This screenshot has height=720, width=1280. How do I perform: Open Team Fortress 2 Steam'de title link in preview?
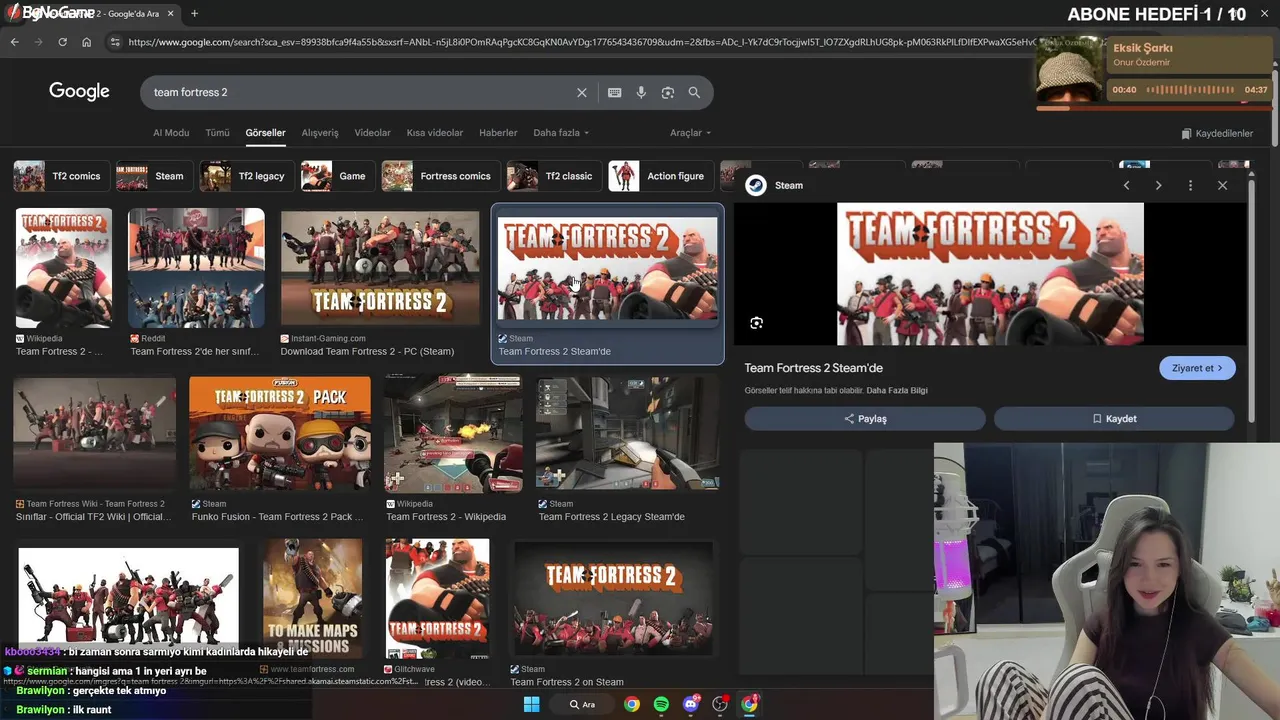click(814, 368)
